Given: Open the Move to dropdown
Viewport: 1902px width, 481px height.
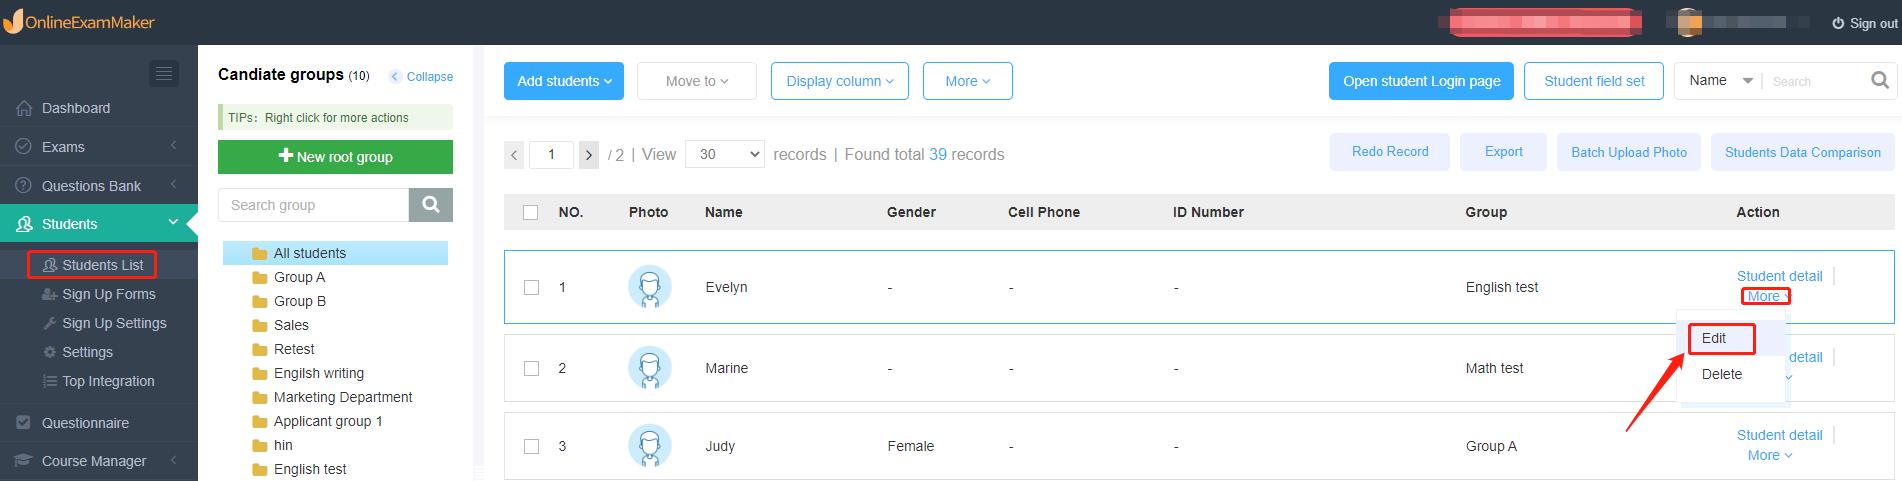Looking at the screenshot, I should pos(697,81).
